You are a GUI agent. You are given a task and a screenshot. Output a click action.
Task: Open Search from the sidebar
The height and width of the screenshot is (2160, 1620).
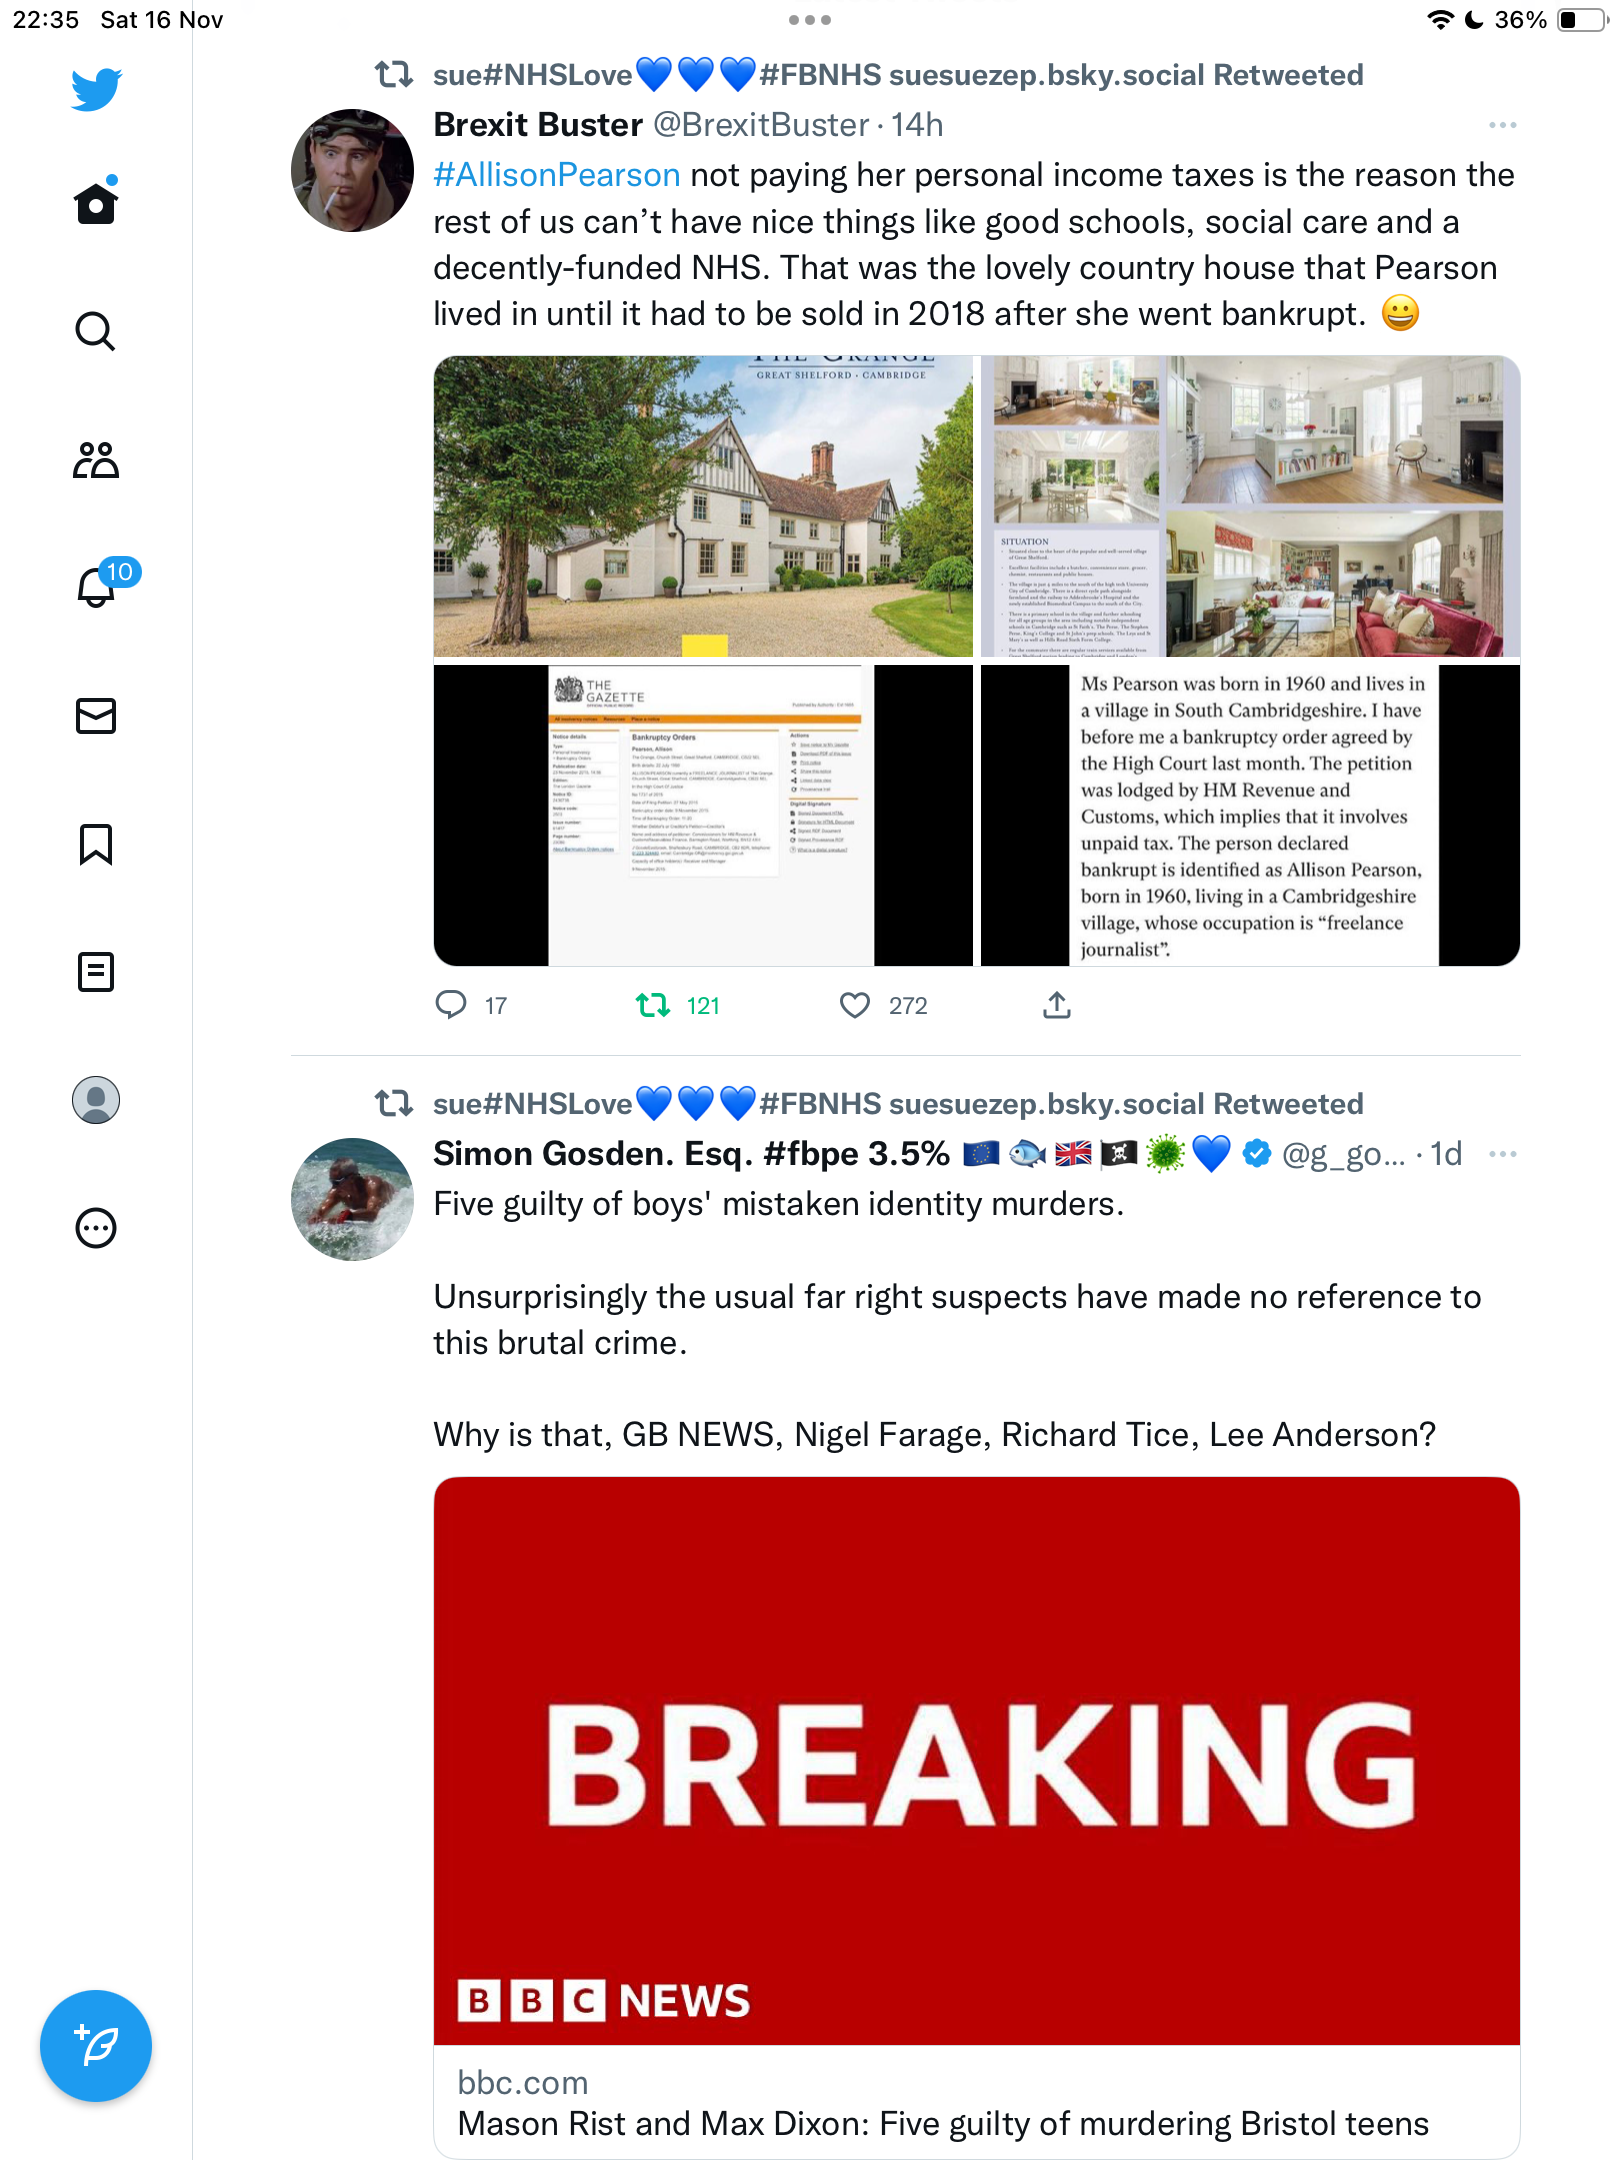tap(96, 331)
